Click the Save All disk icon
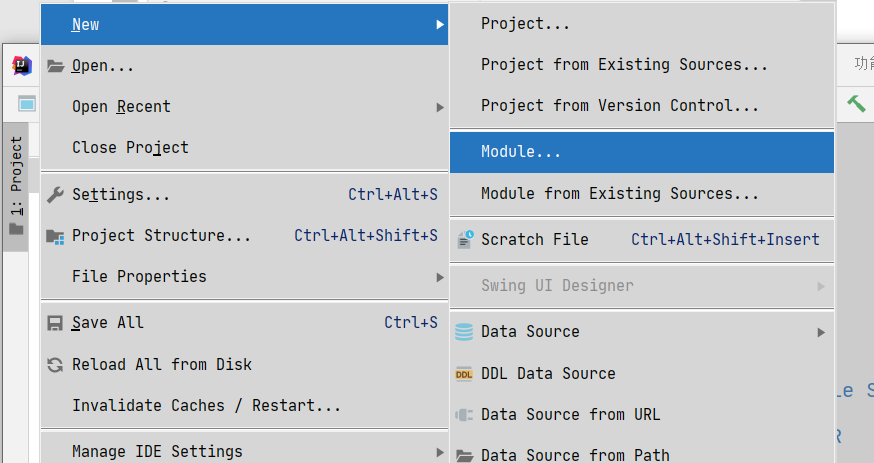This screenshot has height=463, width=874. (56, 323)
